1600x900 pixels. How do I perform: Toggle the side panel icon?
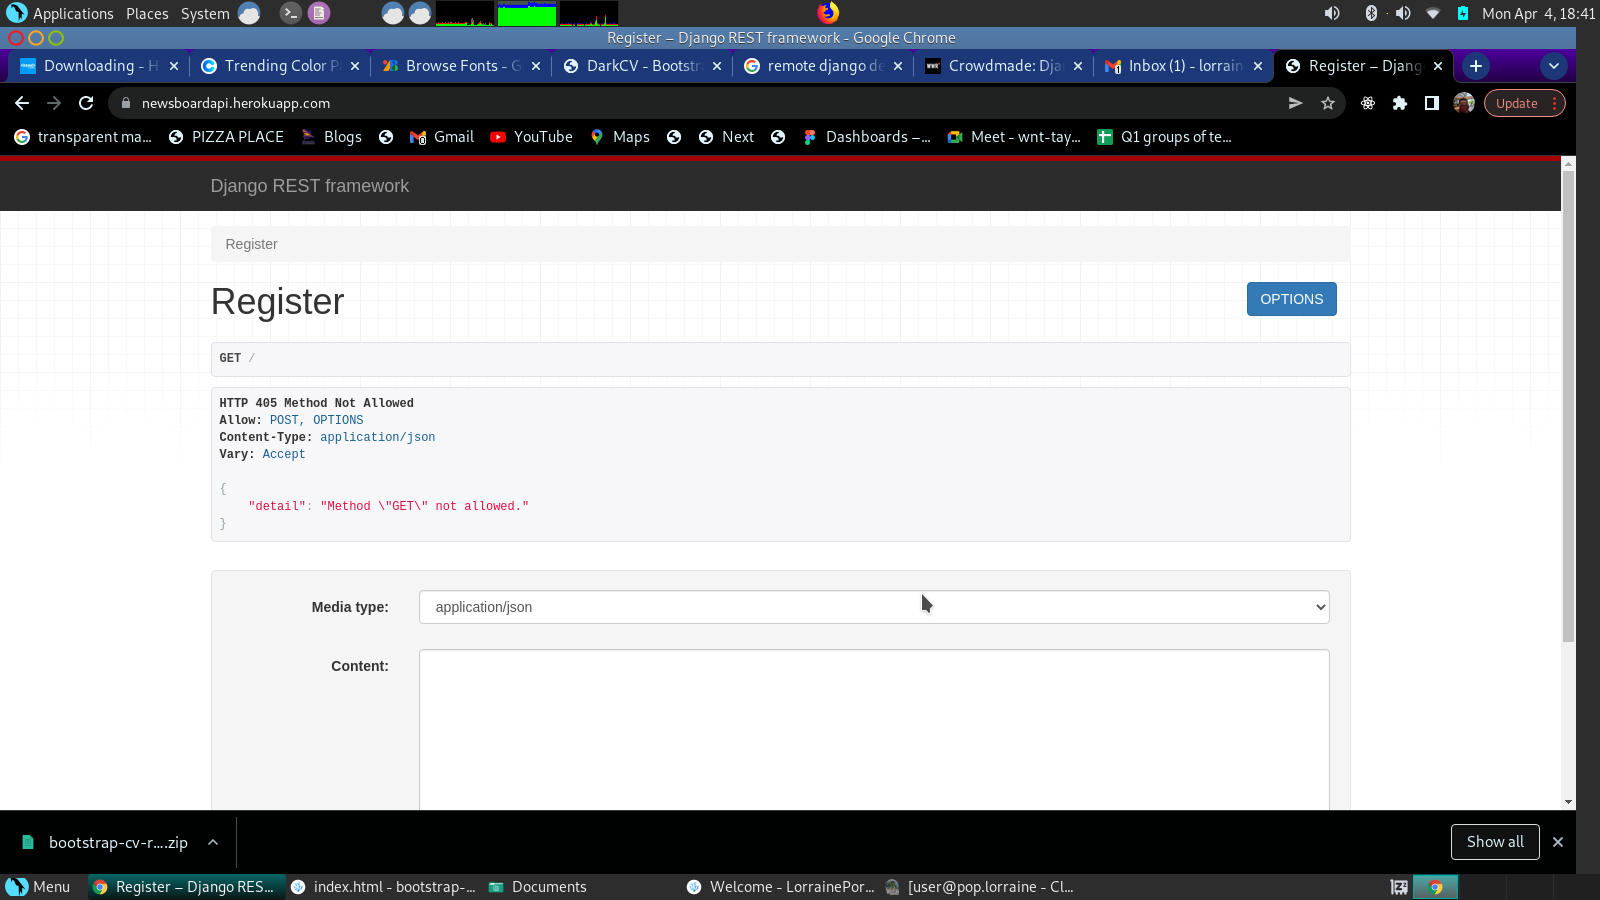pyautogui.click(x=1432, y=103)
